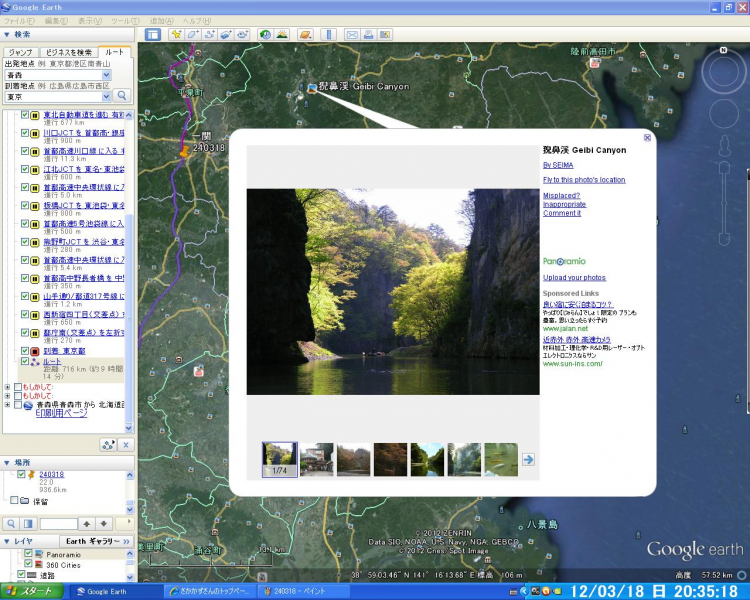
Task: Play tour button below search results
Action: pyautogui.click(x=109, y=445)
